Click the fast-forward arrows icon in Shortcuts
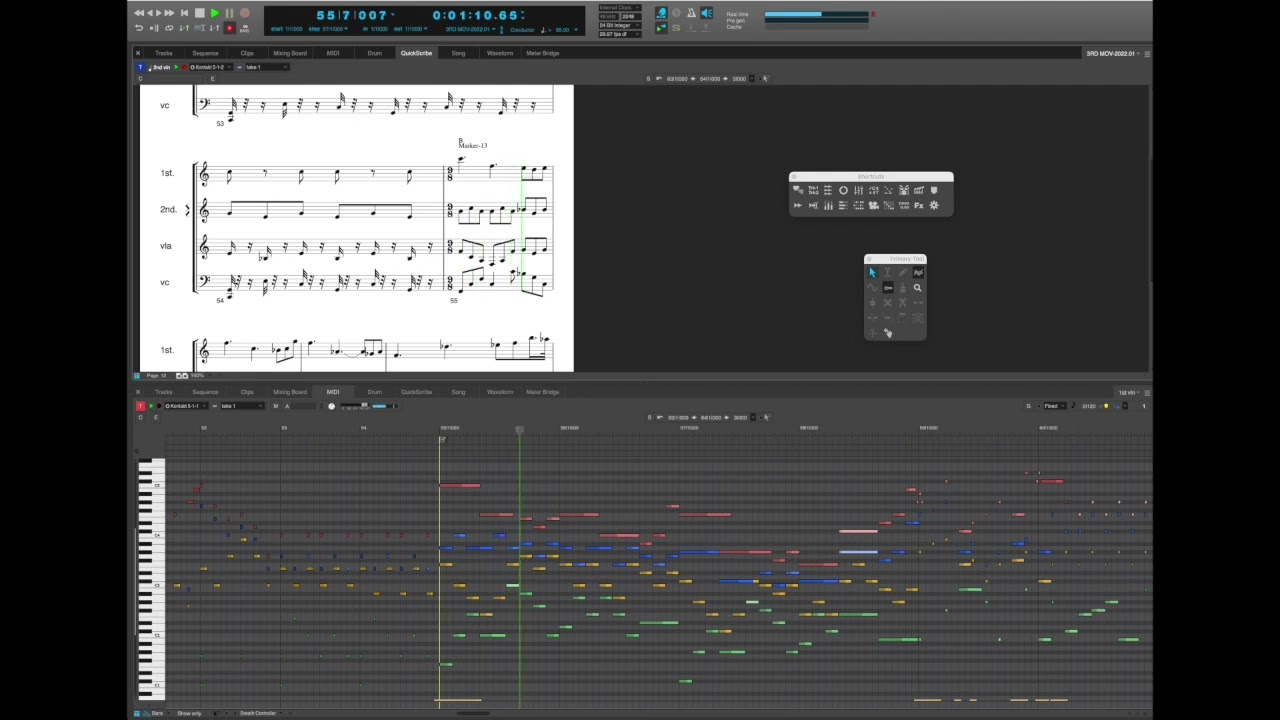This screenshot has width=1280, height=720. click(798, 205)
